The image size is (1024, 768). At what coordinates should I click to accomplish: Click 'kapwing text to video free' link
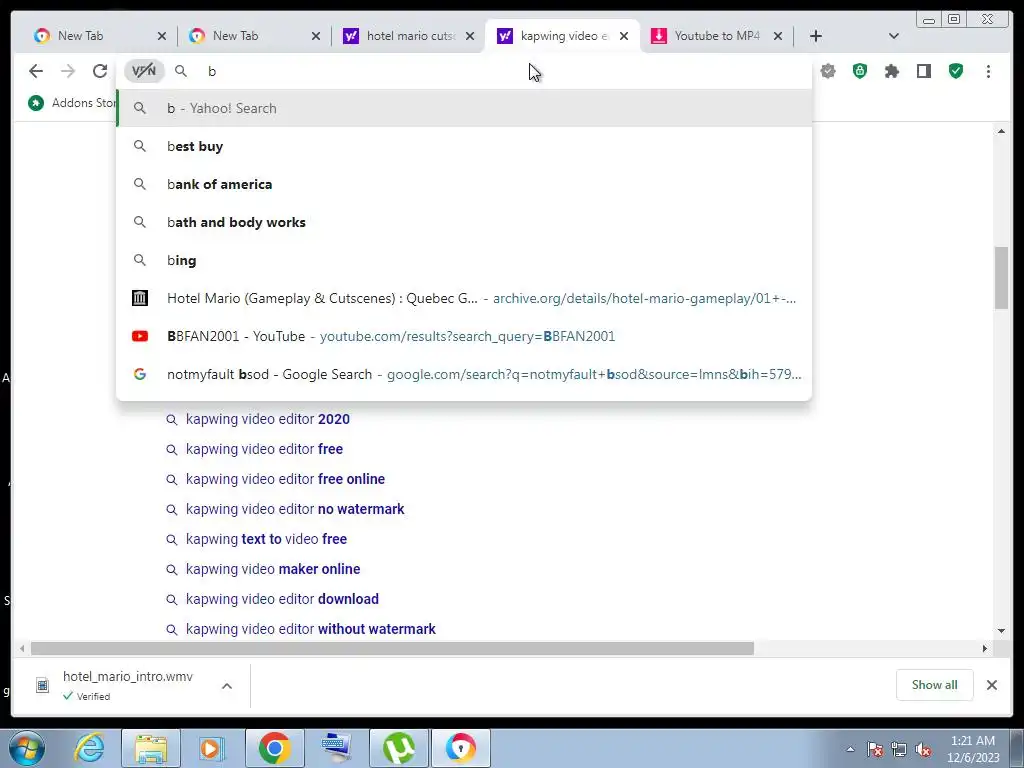click(266, 539)
